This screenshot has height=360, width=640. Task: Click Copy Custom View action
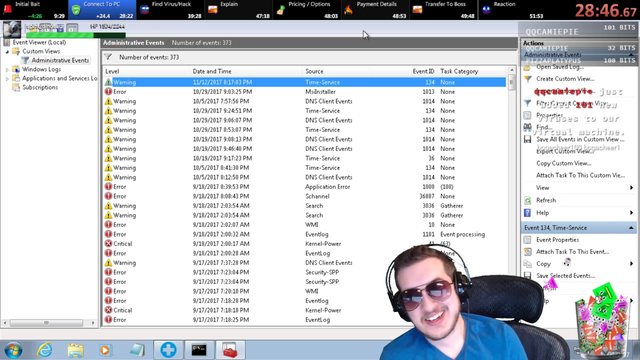pos(564,163)
